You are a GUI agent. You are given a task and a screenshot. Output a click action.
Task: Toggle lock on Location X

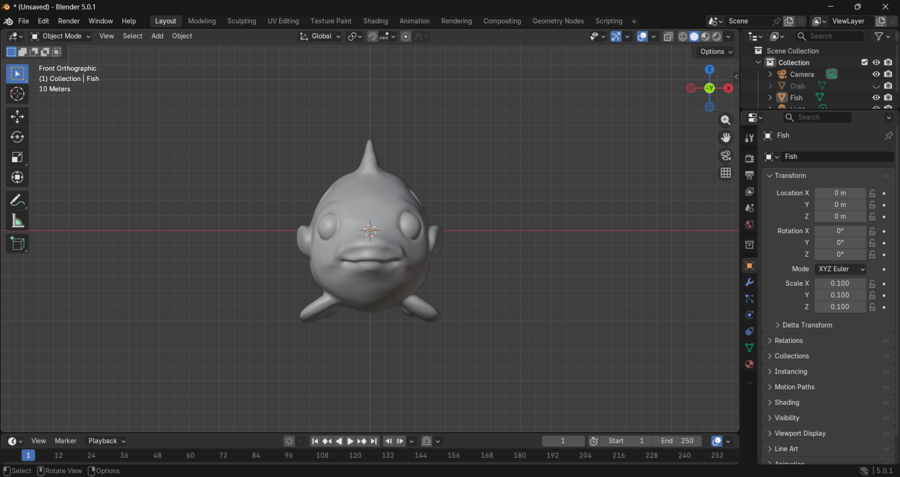[x=872, y=193]
